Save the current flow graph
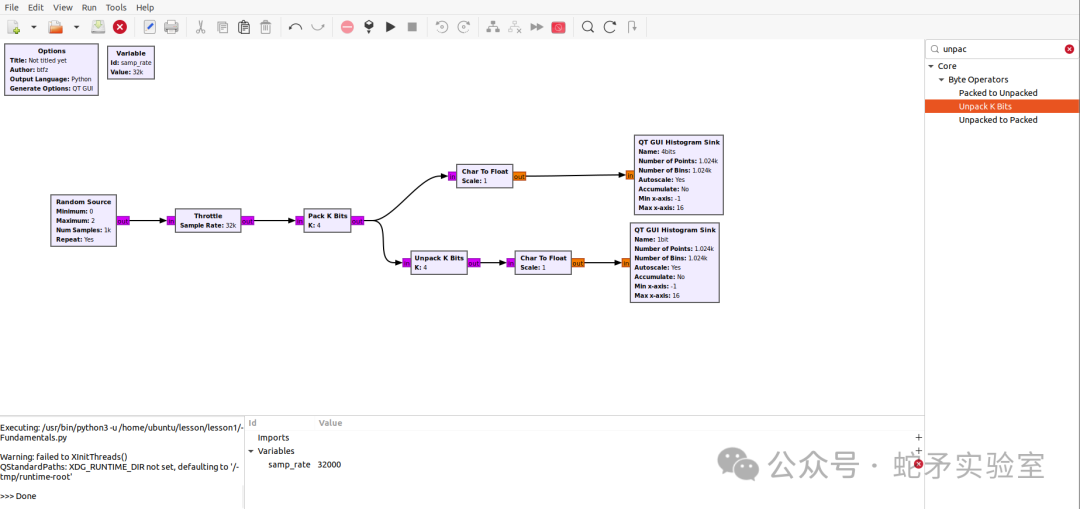This screenshot has height=509, width=1080. click(98, 27)
